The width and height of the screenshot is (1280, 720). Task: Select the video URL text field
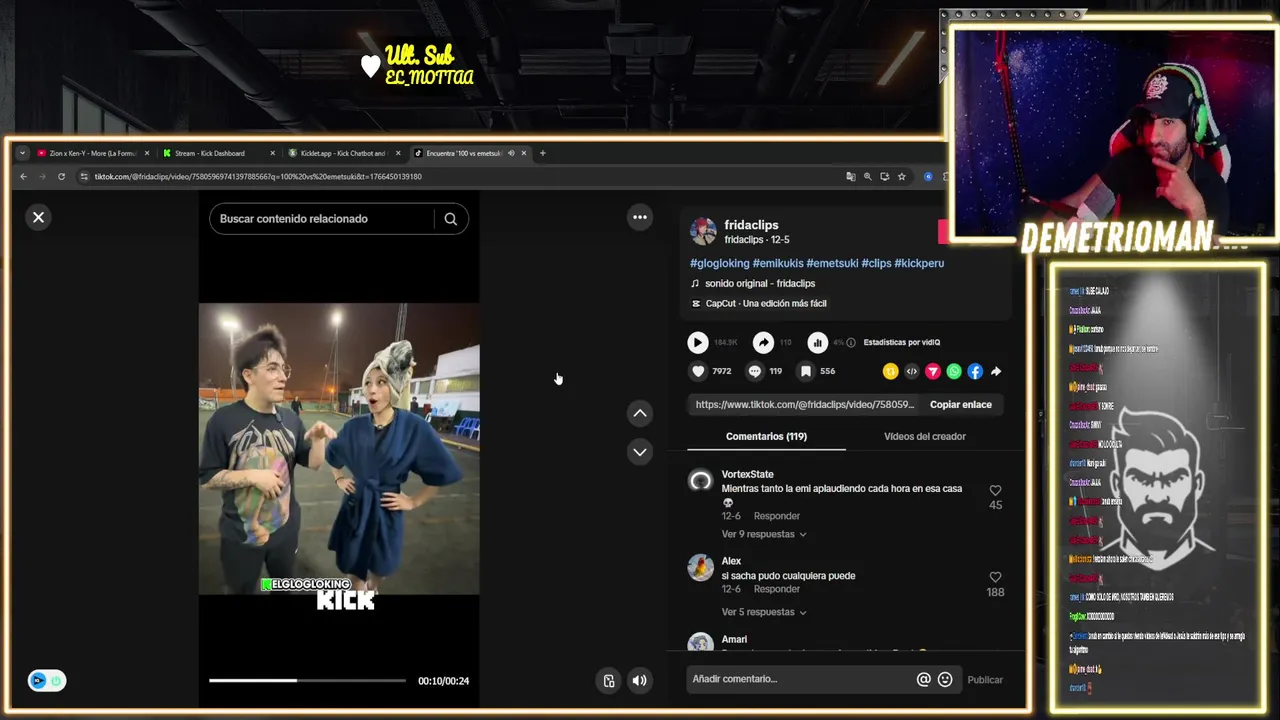(805, 404)
